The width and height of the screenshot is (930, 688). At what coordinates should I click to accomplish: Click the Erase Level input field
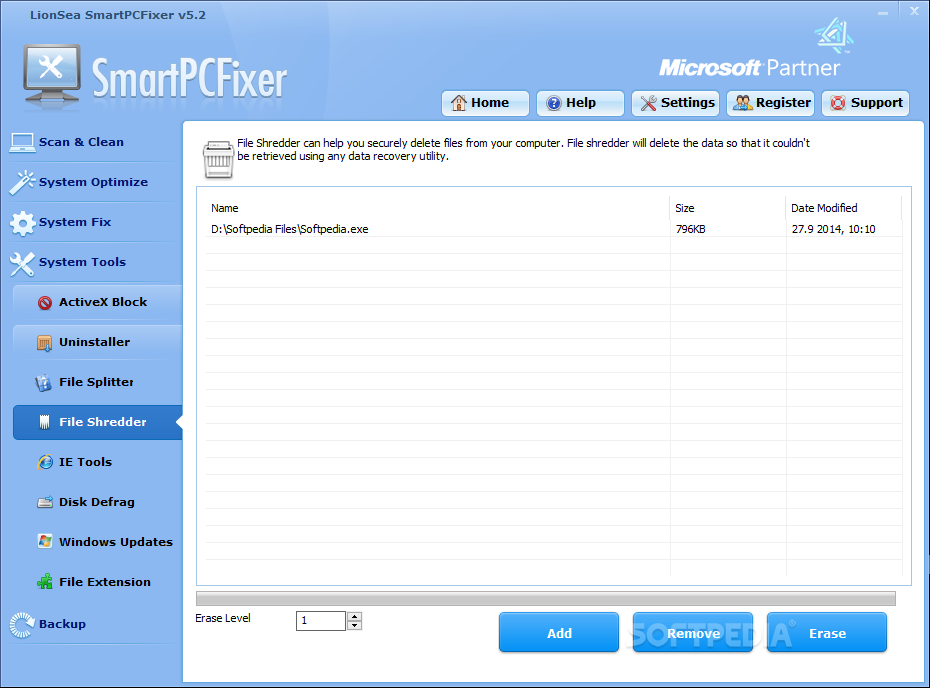321,620
